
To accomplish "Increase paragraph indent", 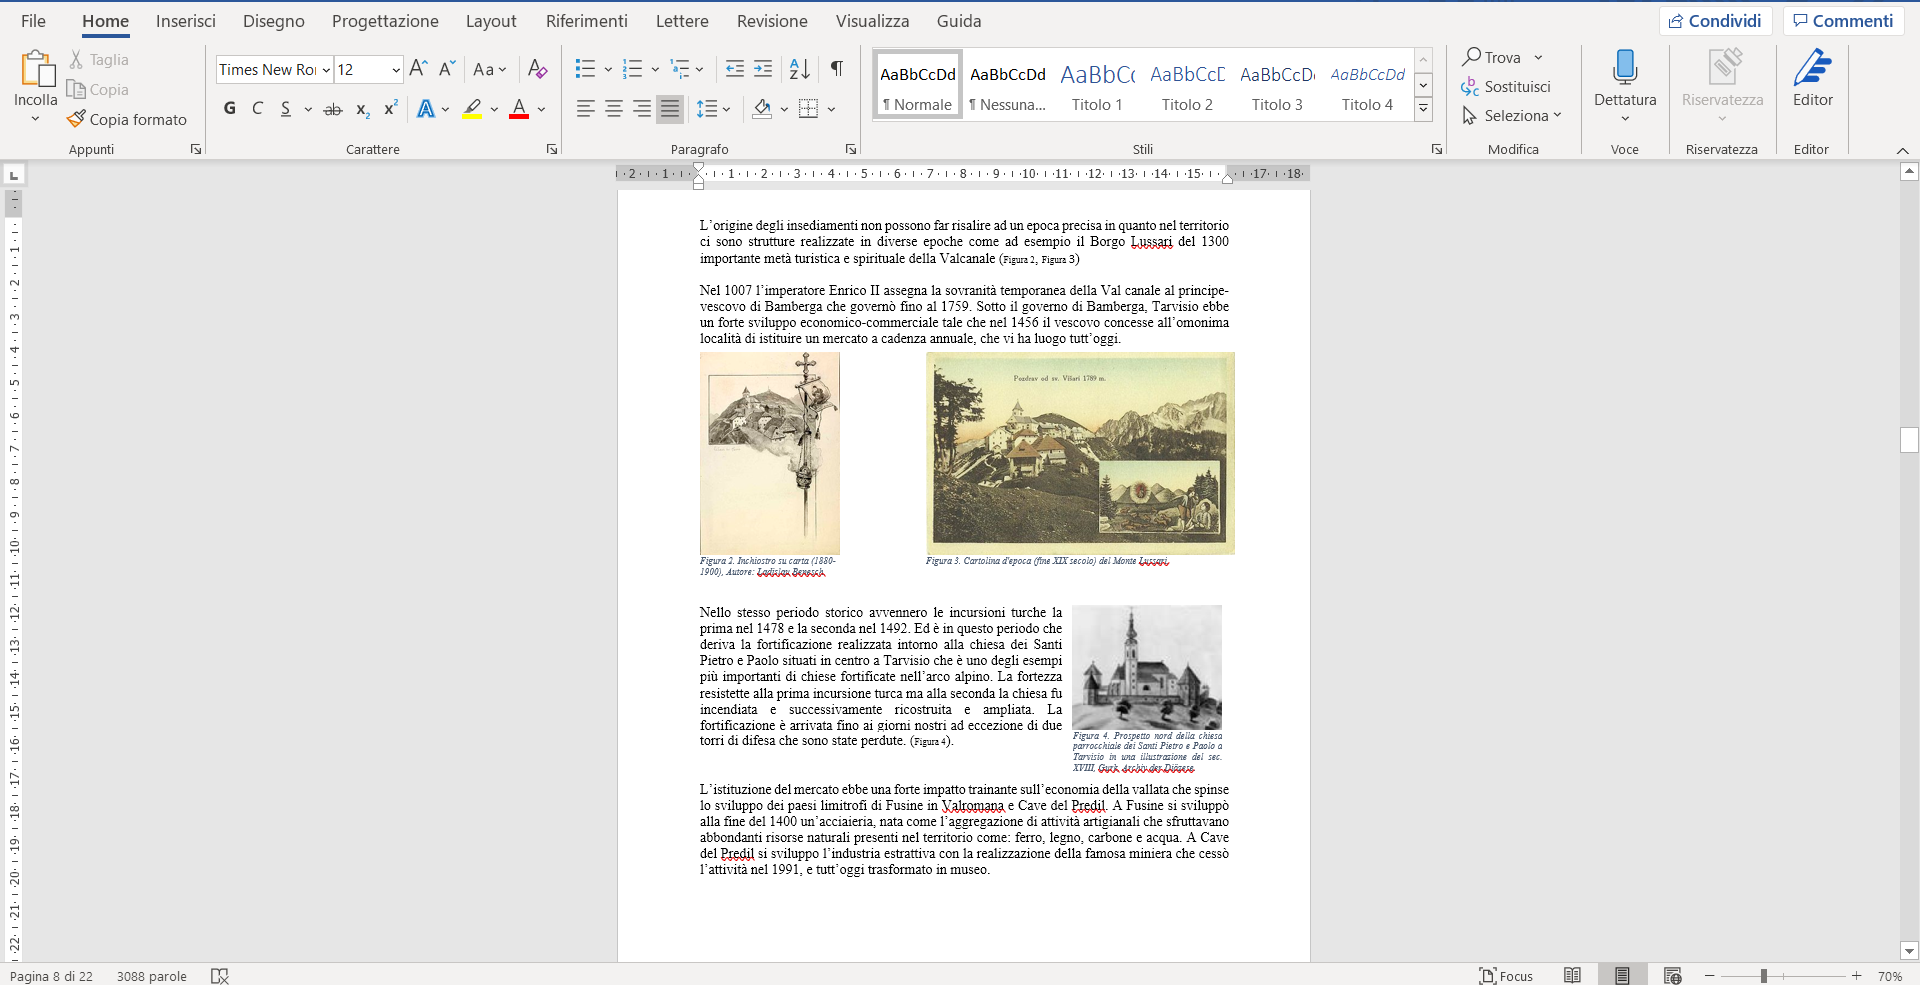I will coord(763,68).
